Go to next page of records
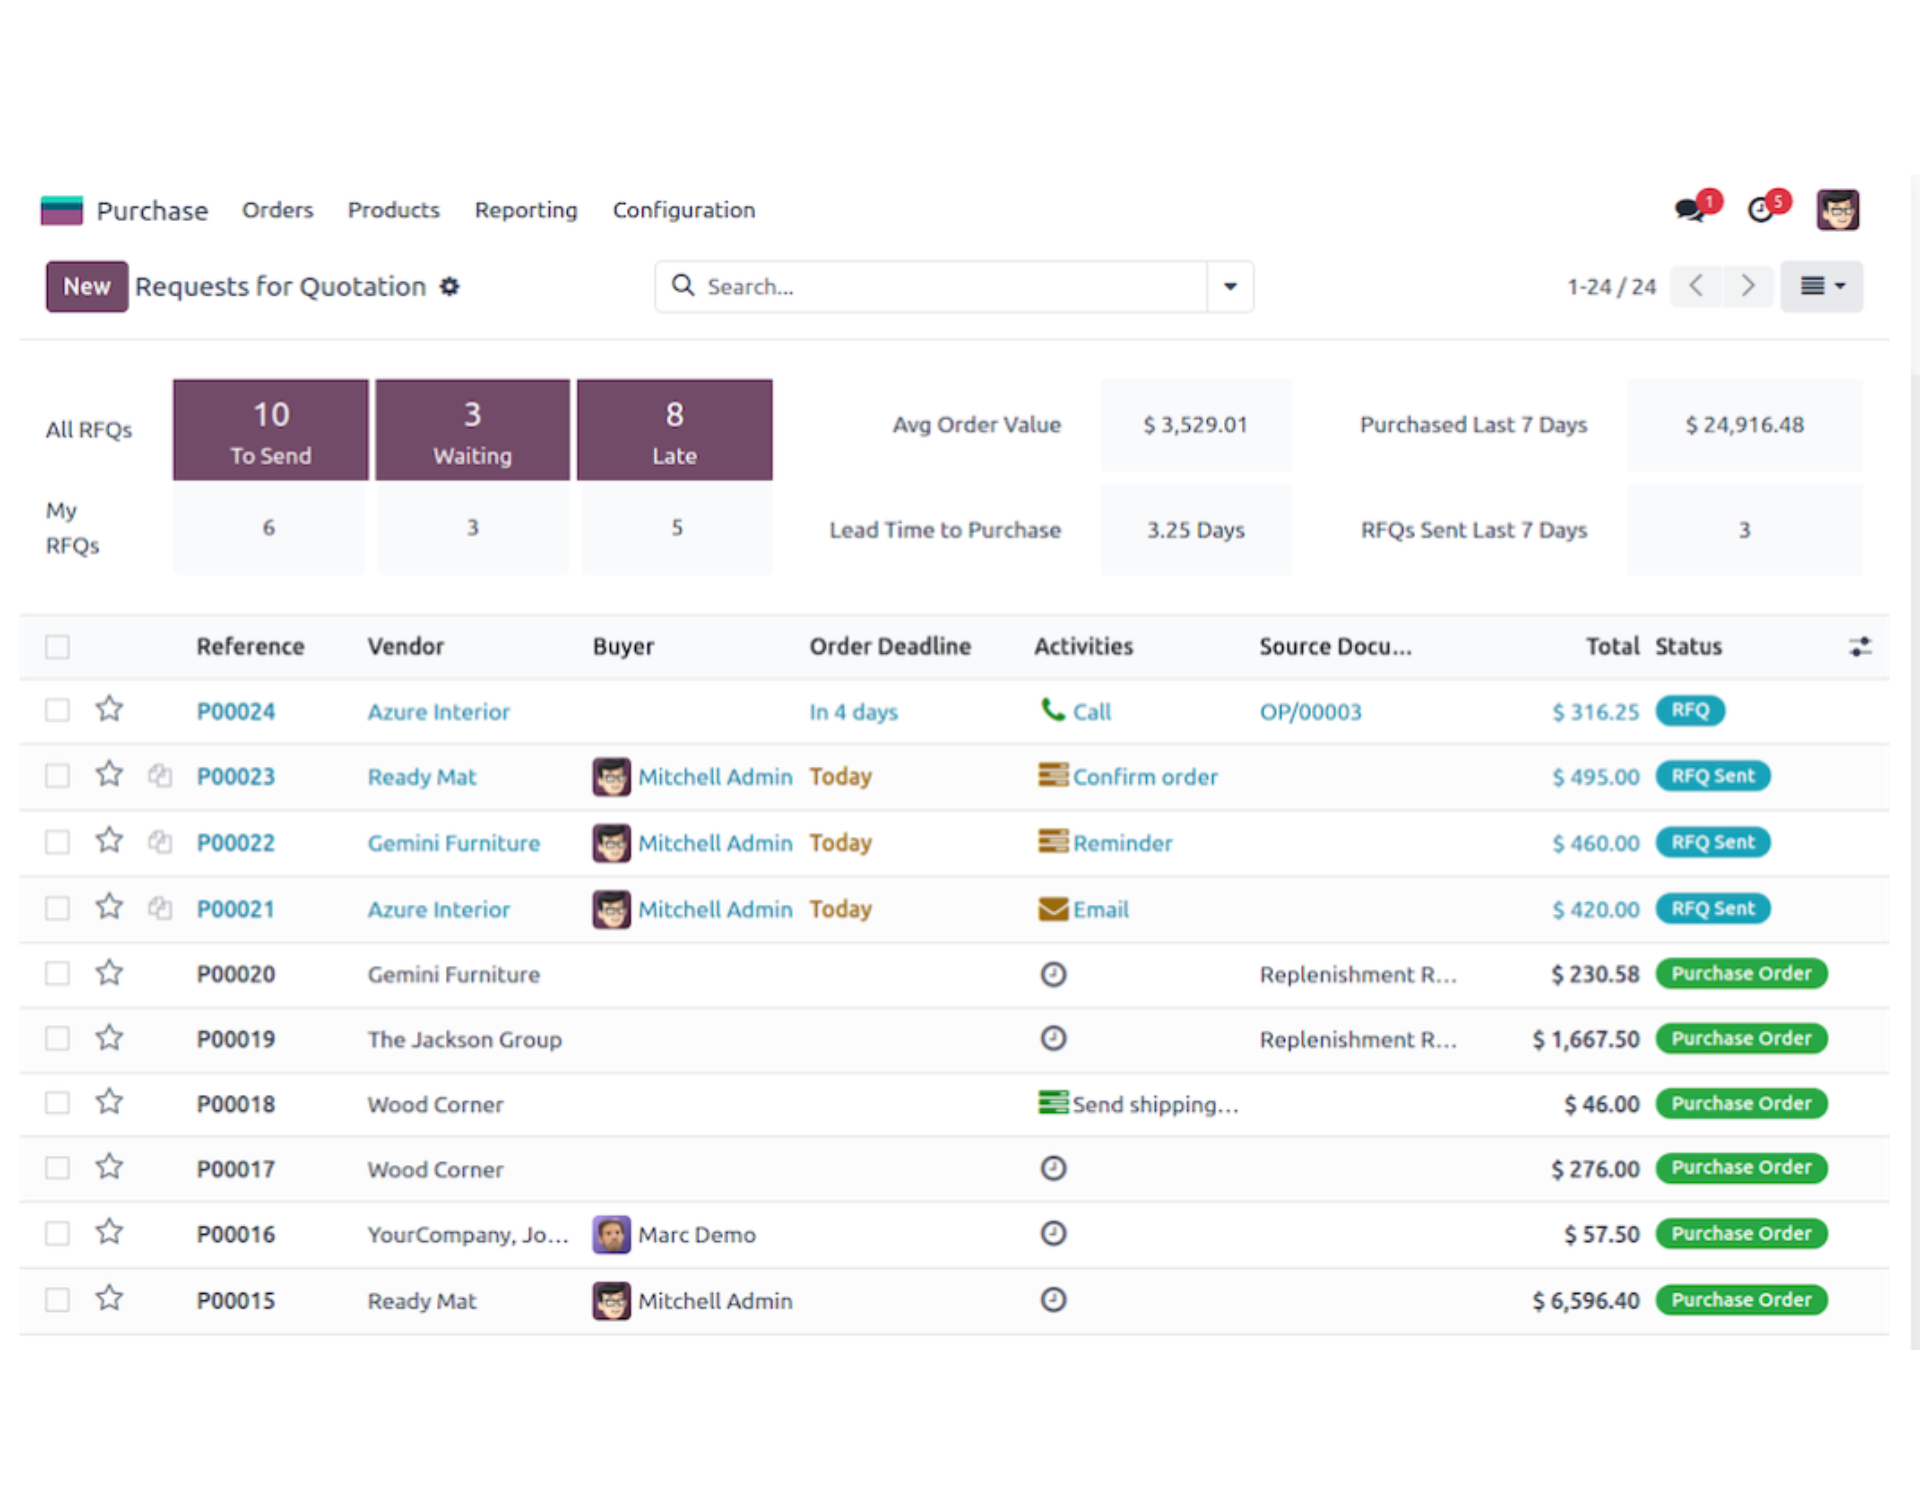Image resolution: width=1920 pixels, height=1500 pixels. (x=1747, y=287)
